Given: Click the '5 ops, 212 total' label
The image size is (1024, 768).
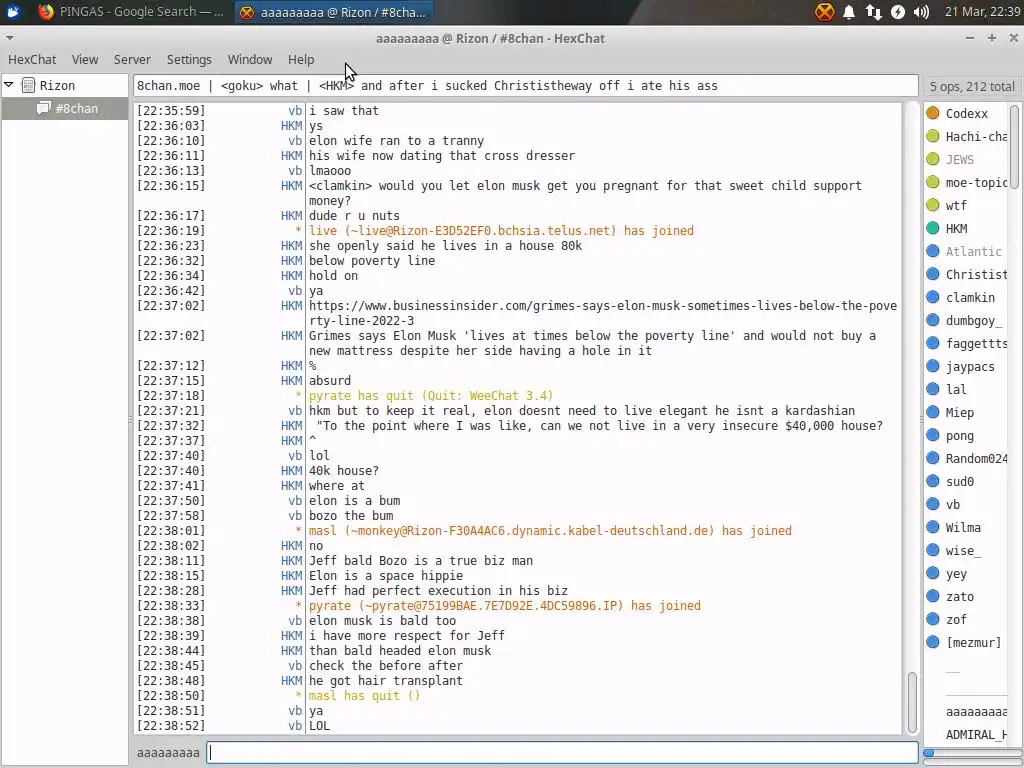Looking at the screenshot, I should 972,86.
